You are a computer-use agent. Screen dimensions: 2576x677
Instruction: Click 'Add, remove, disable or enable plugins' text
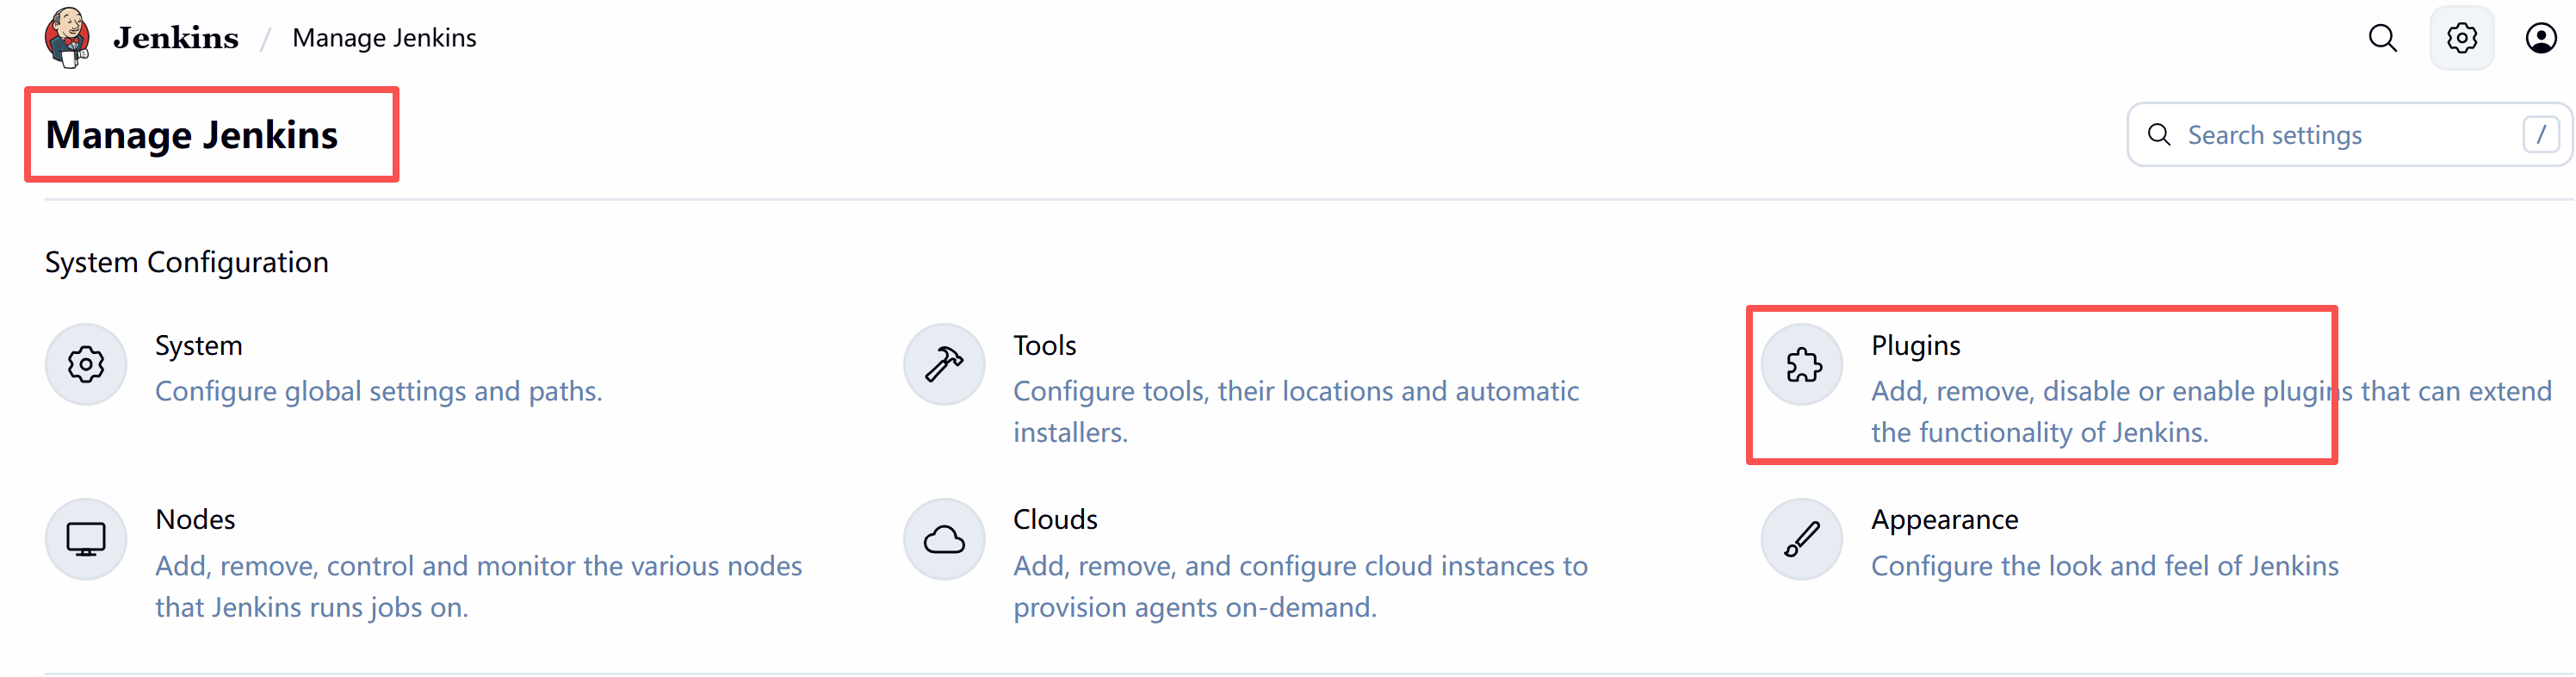click(2211, 411)
